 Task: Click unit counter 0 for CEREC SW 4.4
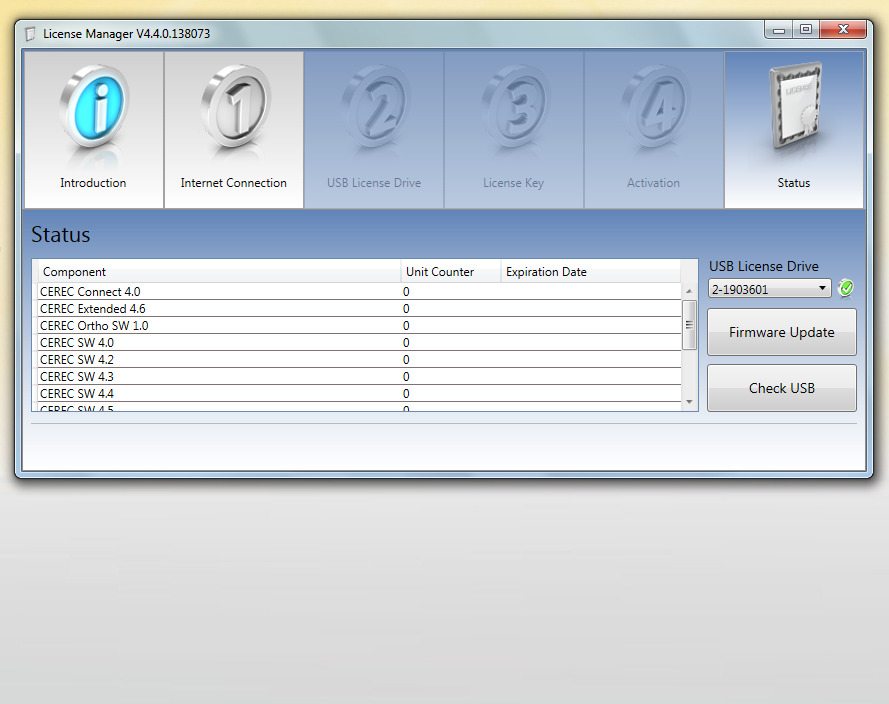[x=406, y=393]
